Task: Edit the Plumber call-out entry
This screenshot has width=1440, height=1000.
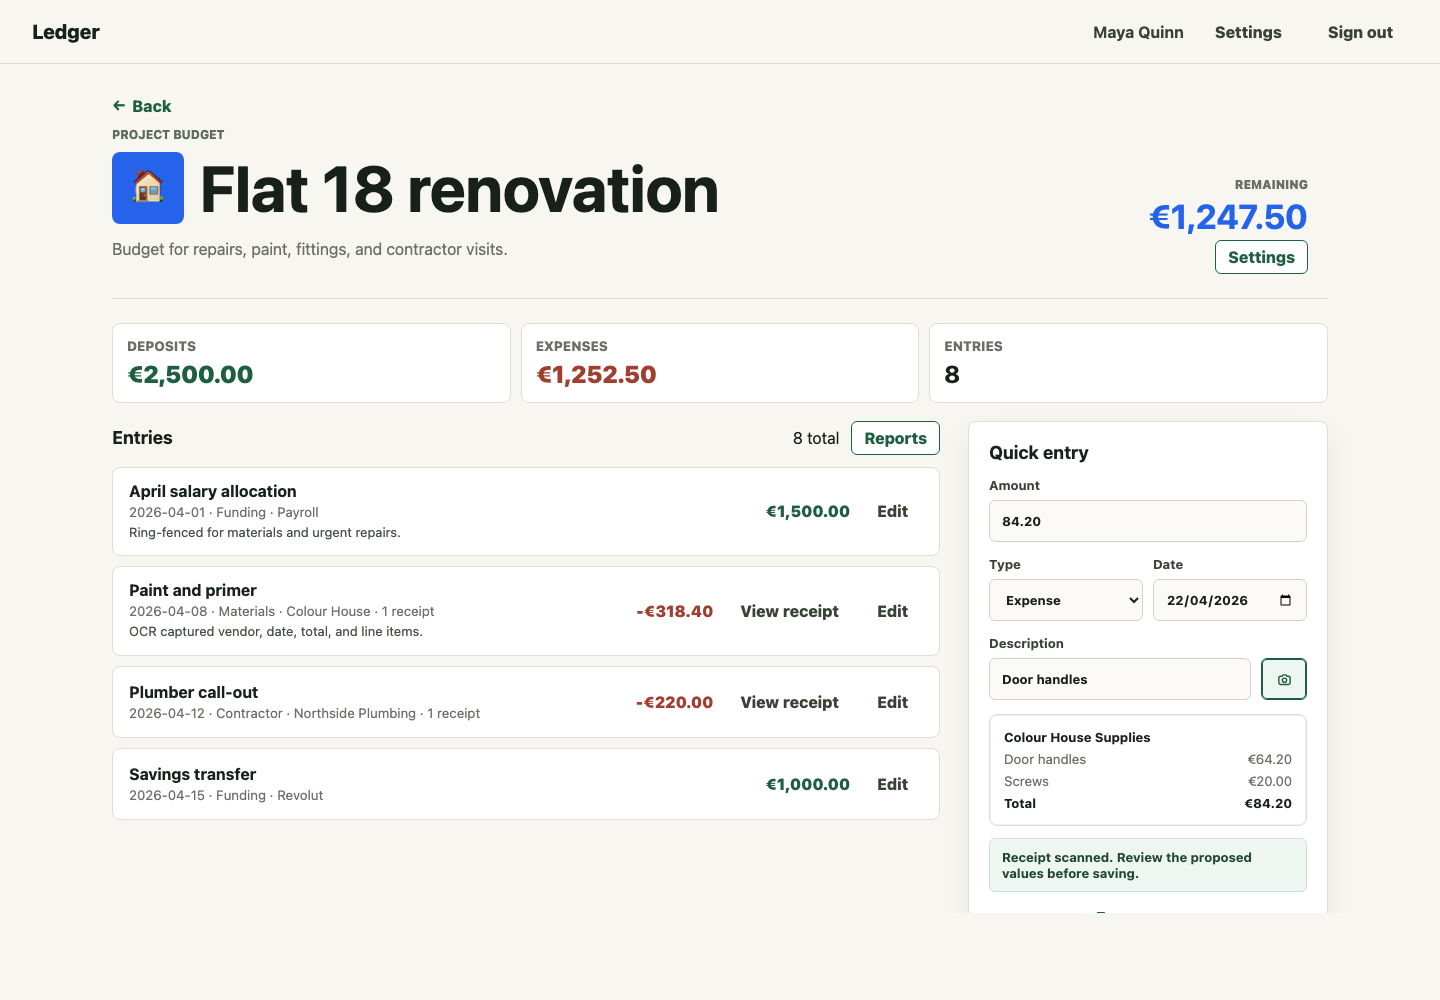Action: (x=892, y=702)
